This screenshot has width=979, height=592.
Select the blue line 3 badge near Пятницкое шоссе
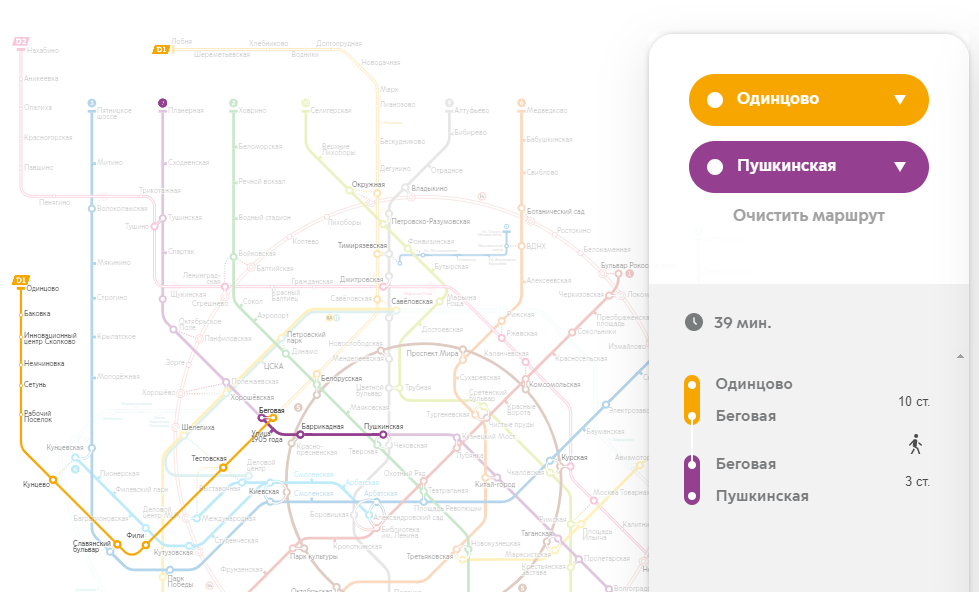pyautogui.click(x=91, y=103)
